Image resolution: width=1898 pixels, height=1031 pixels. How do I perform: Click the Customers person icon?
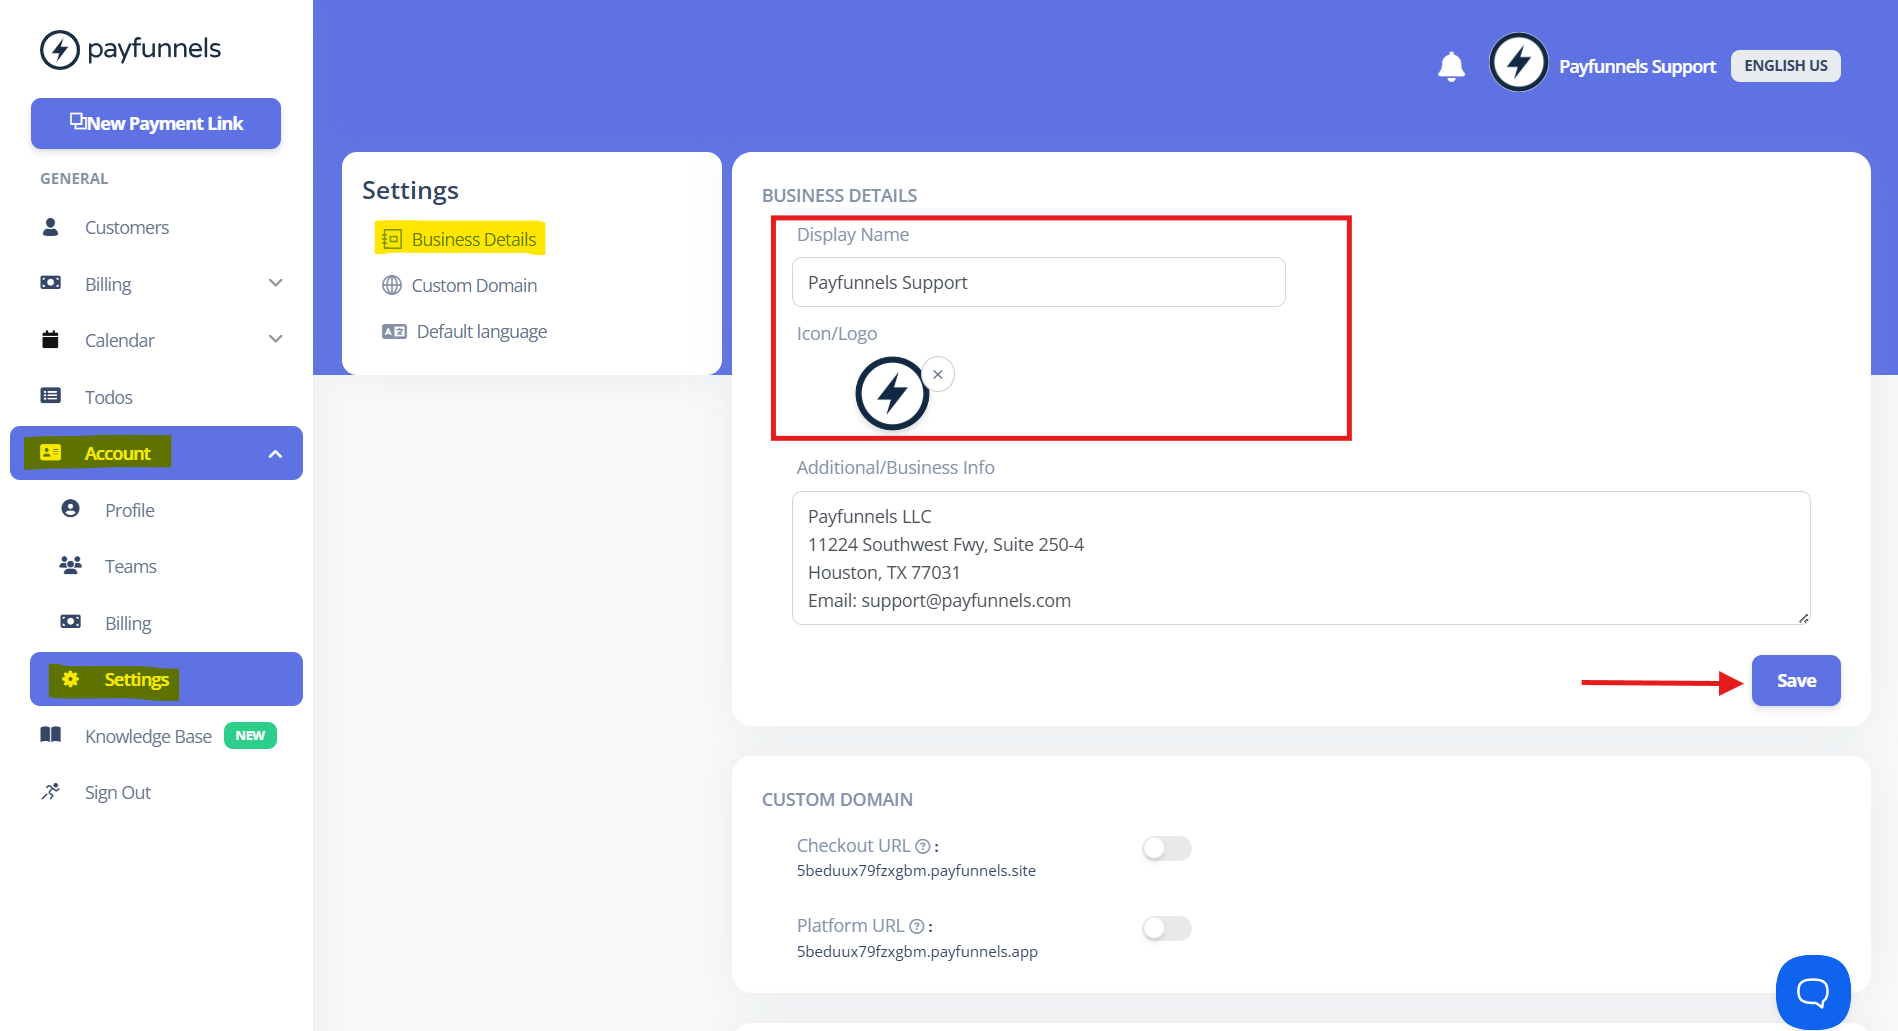tap(50, 227)
